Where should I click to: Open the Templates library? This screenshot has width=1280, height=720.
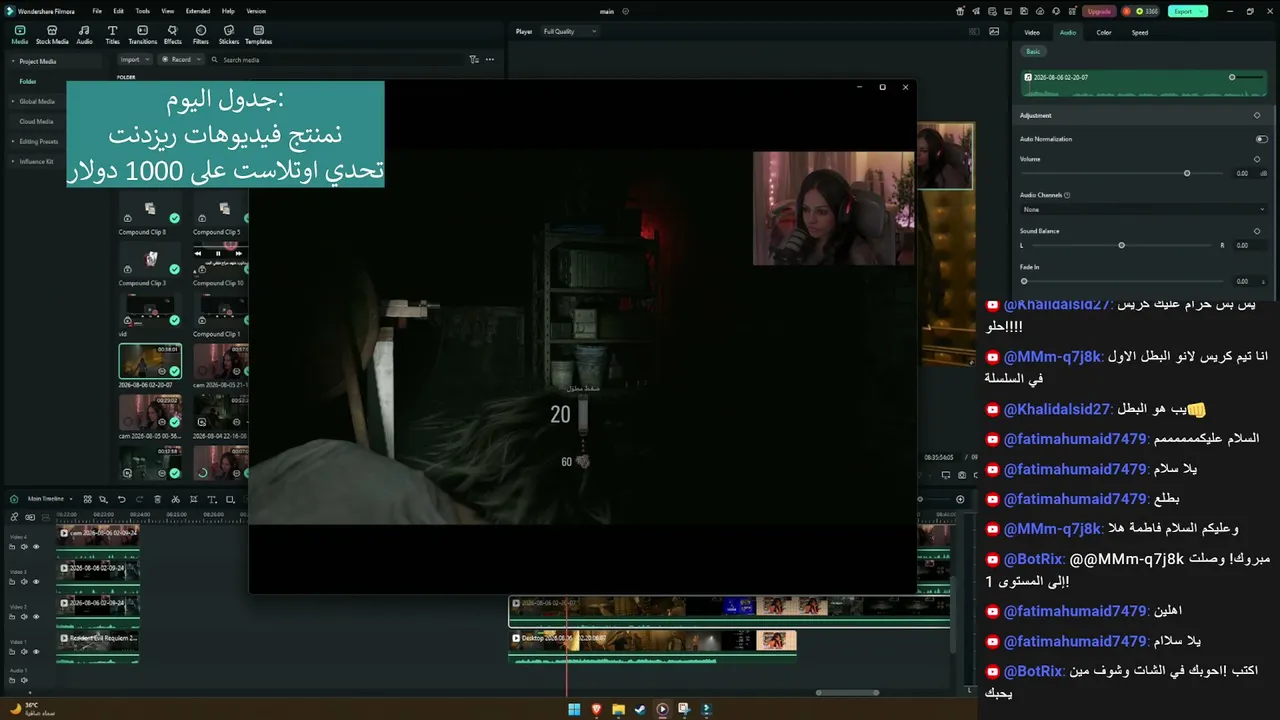(258, 35)
